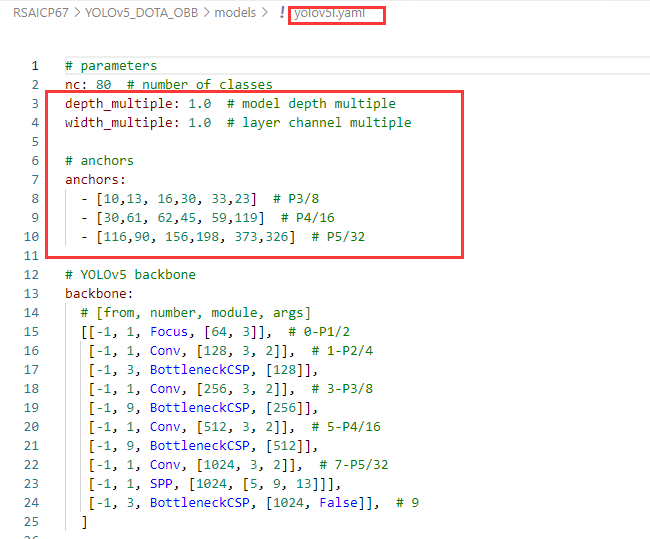Click the '# 5-P4/16' comment
The width and height of the screenshot is (650, 539).
[x=346, y=427]
